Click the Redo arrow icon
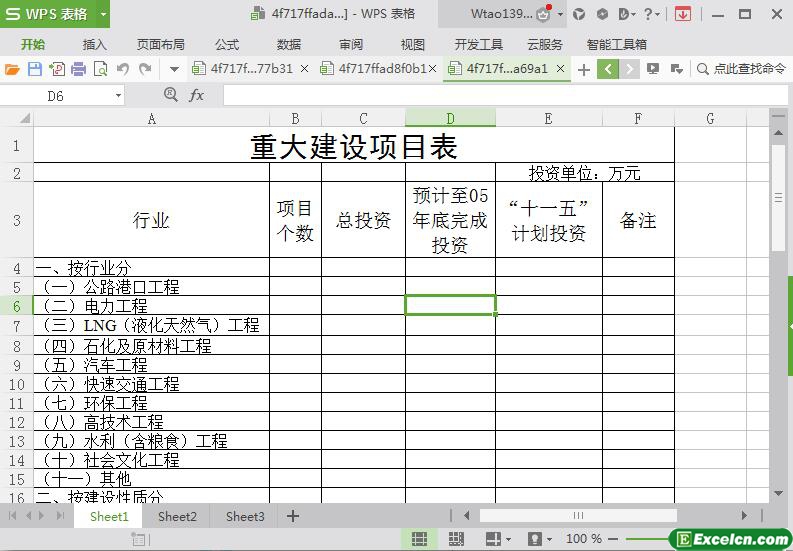Image resolution: width=793 pixels, height=551 pixels. (145, 69)
